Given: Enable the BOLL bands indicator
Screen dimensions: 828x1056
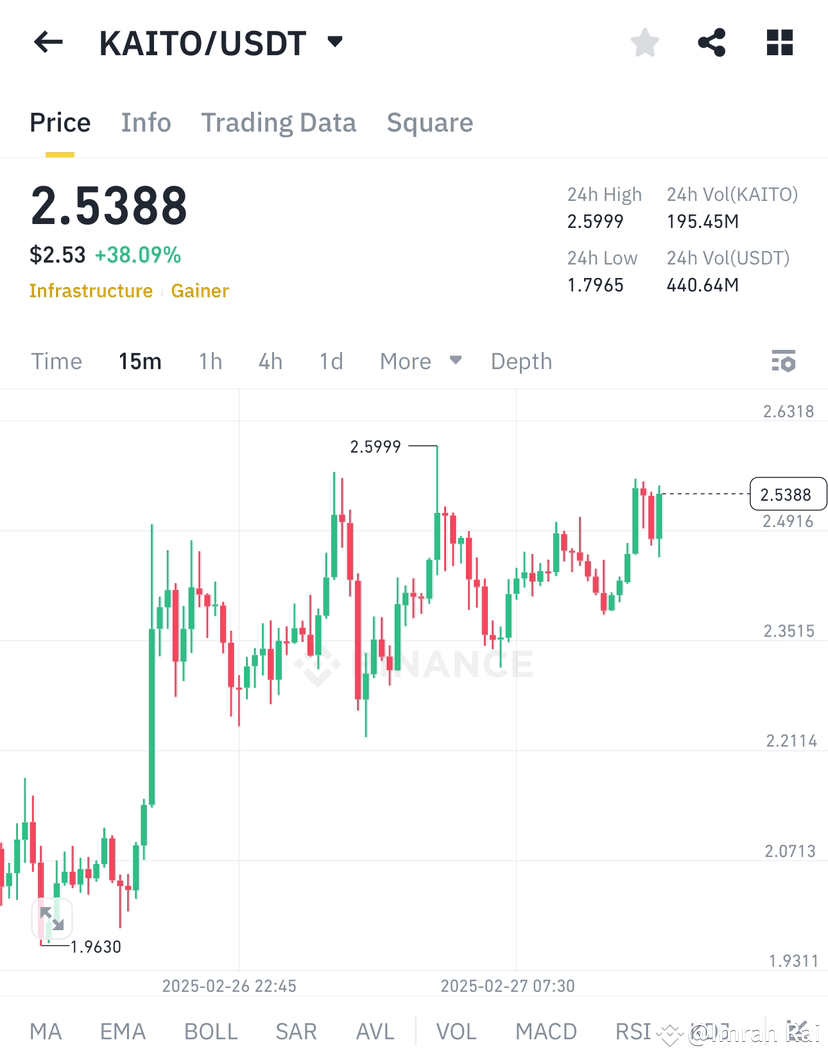Looking at the screenshot, I should (x=210, y=1031).
